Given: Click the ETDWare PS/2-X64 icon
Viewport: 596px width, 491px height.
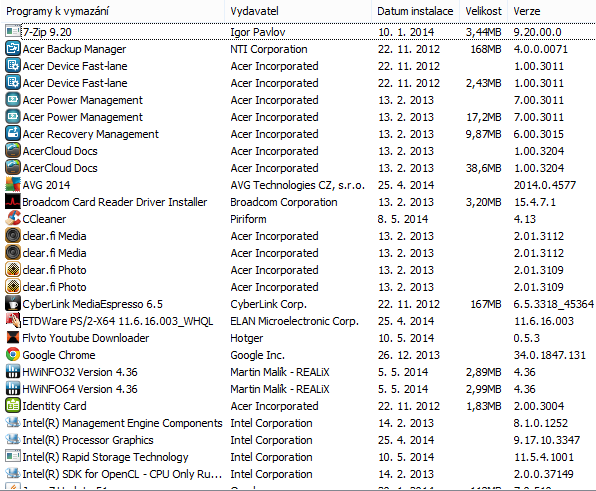Looking at the screenshot, I should pyautogui.click(x=13, y=320).
